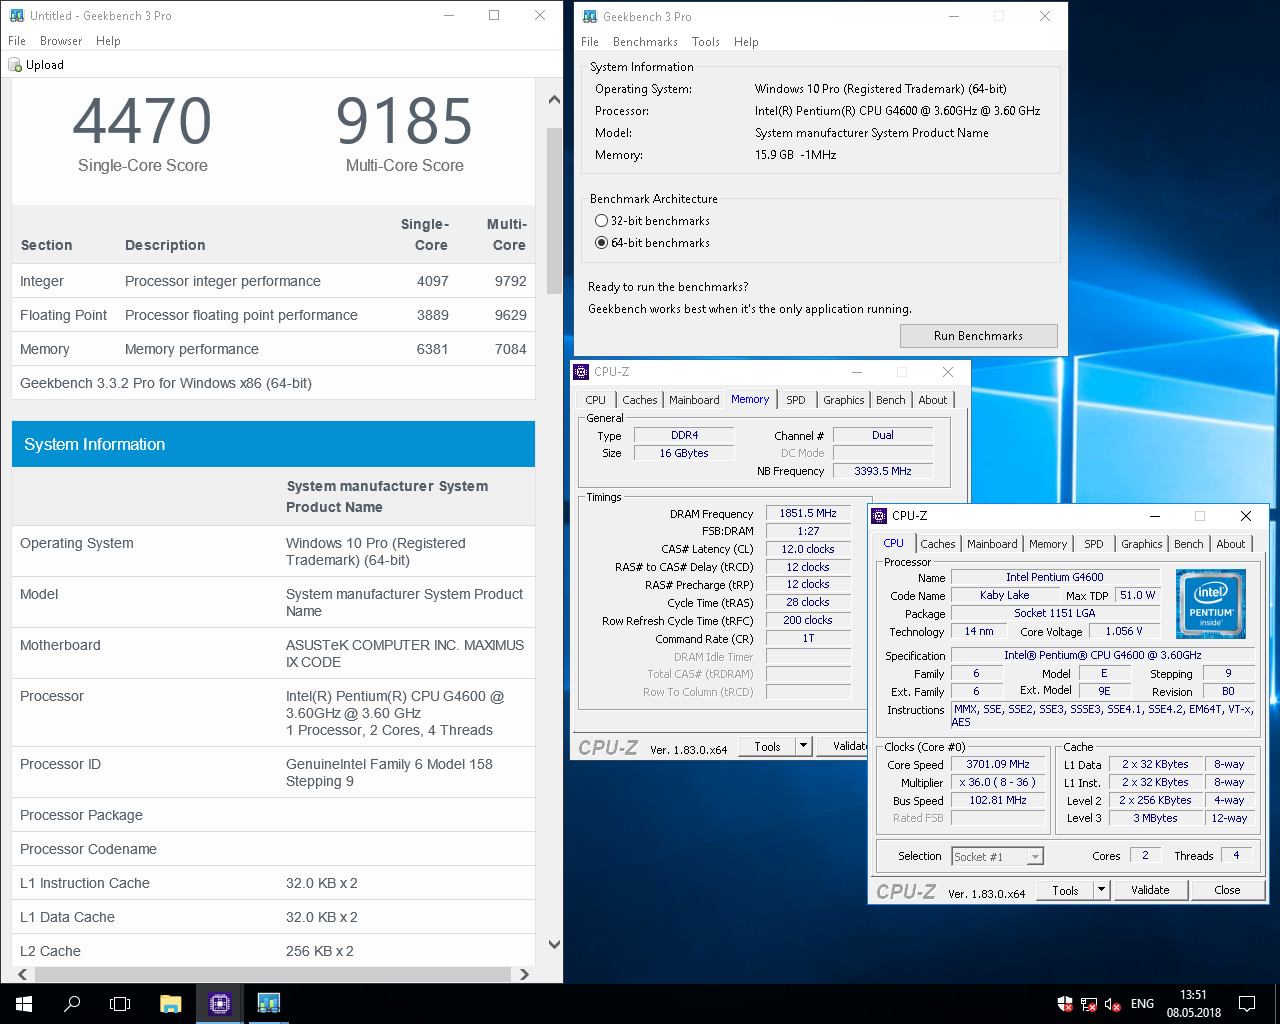Open File menu in Geekbench results window
Image resolution: width=1280 pixels, height=1024 pixels.
[17, 41]
